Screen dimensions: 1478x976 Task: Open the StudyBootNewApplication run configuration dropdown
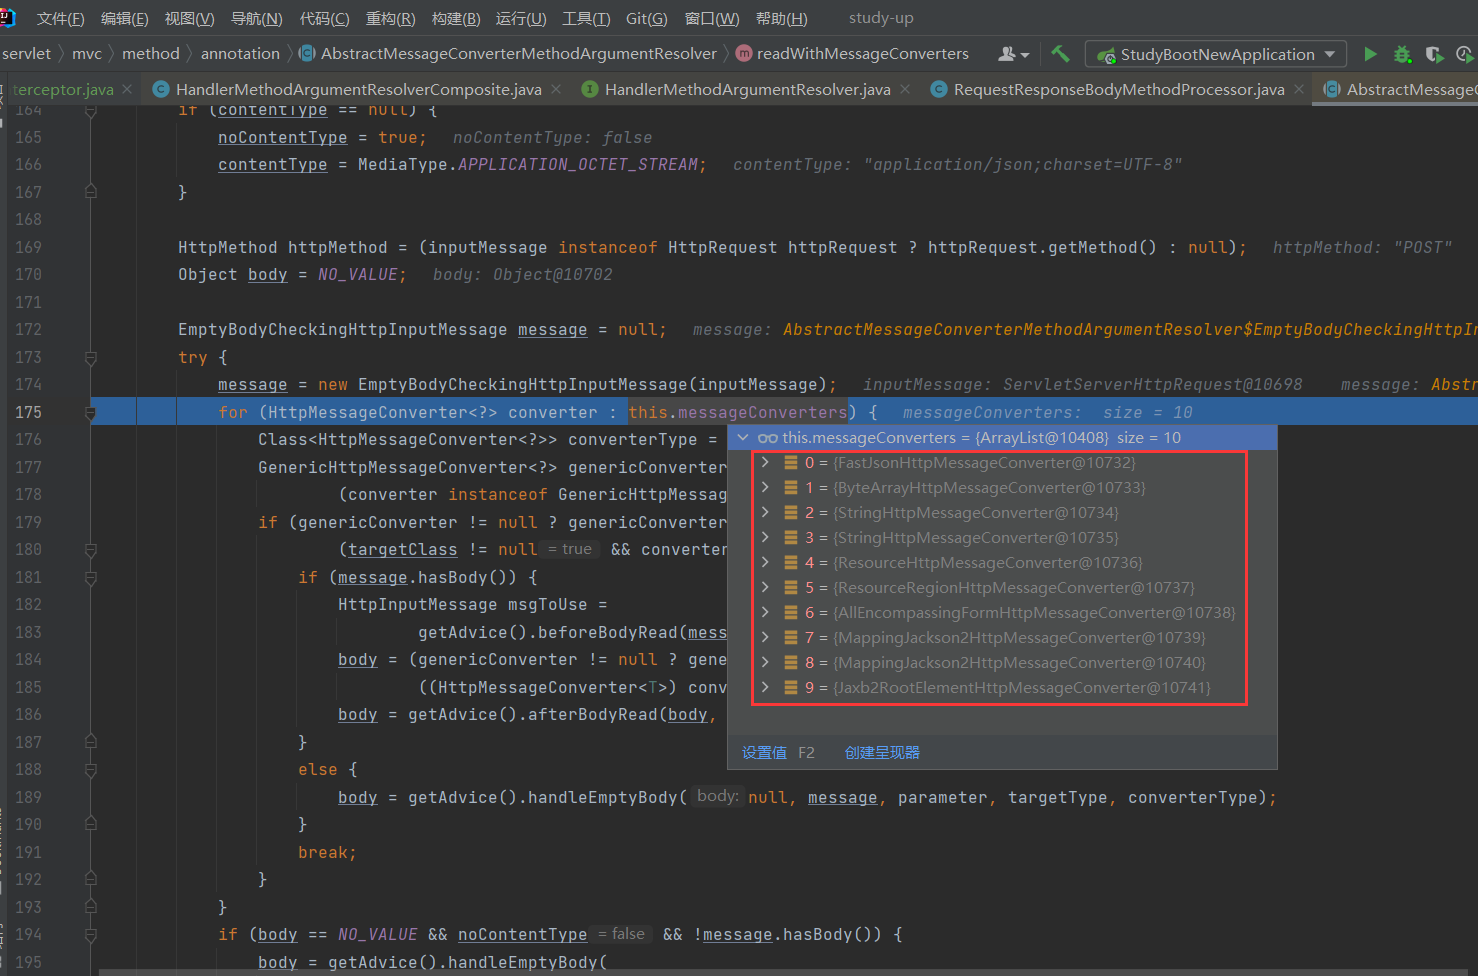(1330, 55)
